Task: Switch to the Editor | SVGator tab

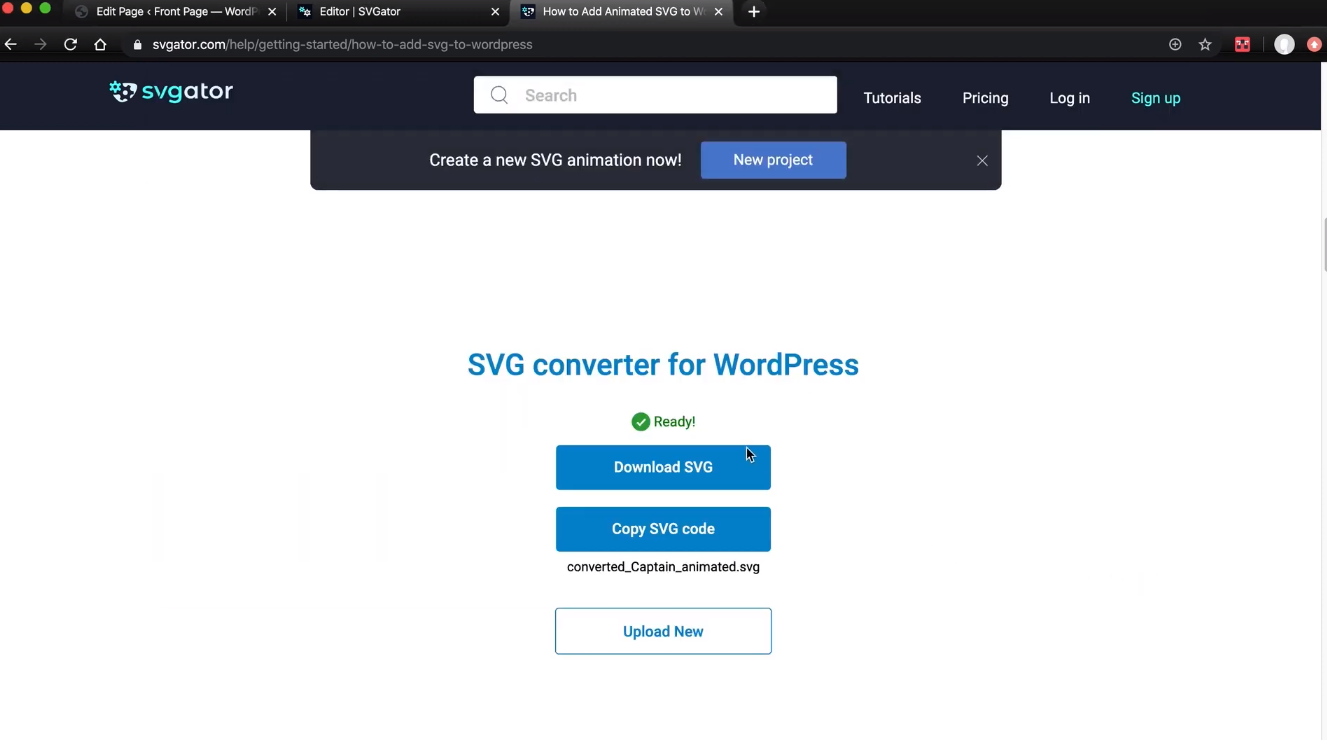Action: (399, 12)
